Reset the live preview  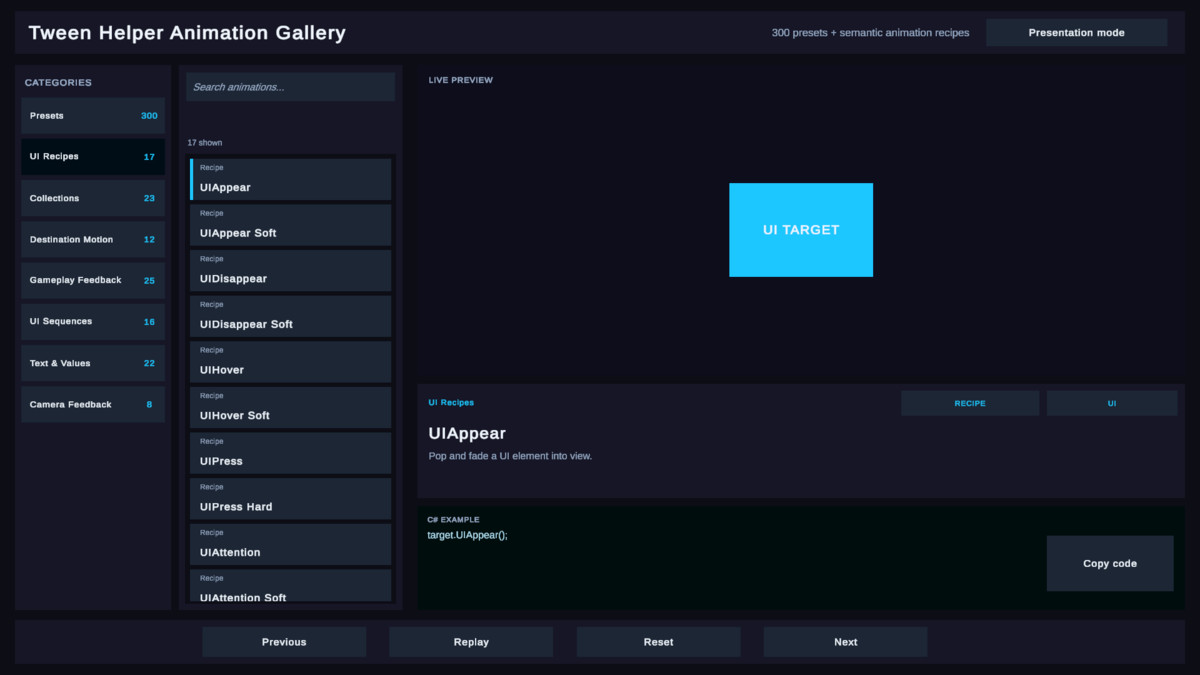pos(659,642)
